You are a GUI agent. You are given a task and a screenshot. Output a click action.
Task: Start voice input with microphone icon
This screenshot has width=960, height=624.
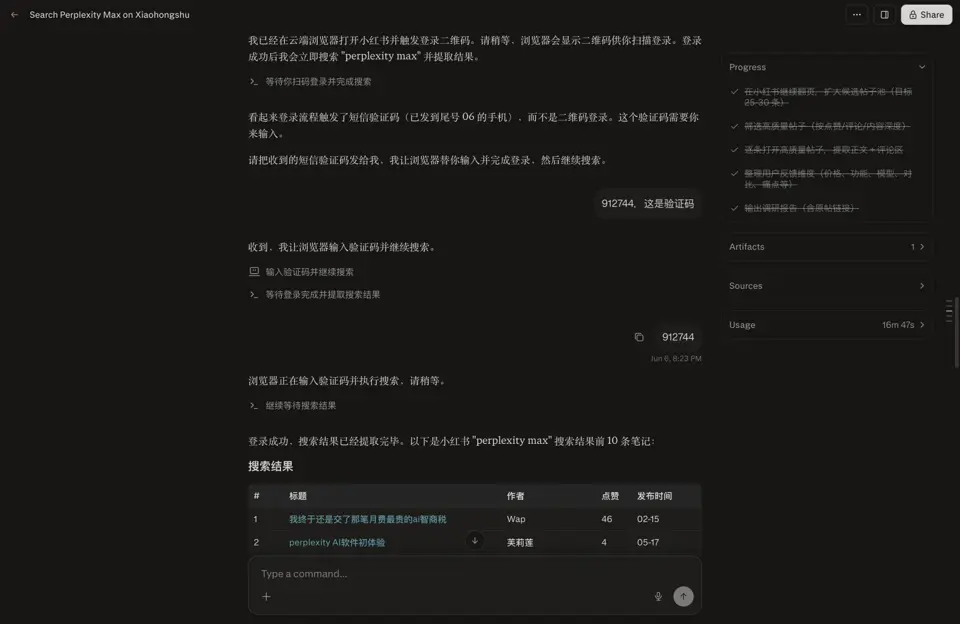click(x=658, y=596)
